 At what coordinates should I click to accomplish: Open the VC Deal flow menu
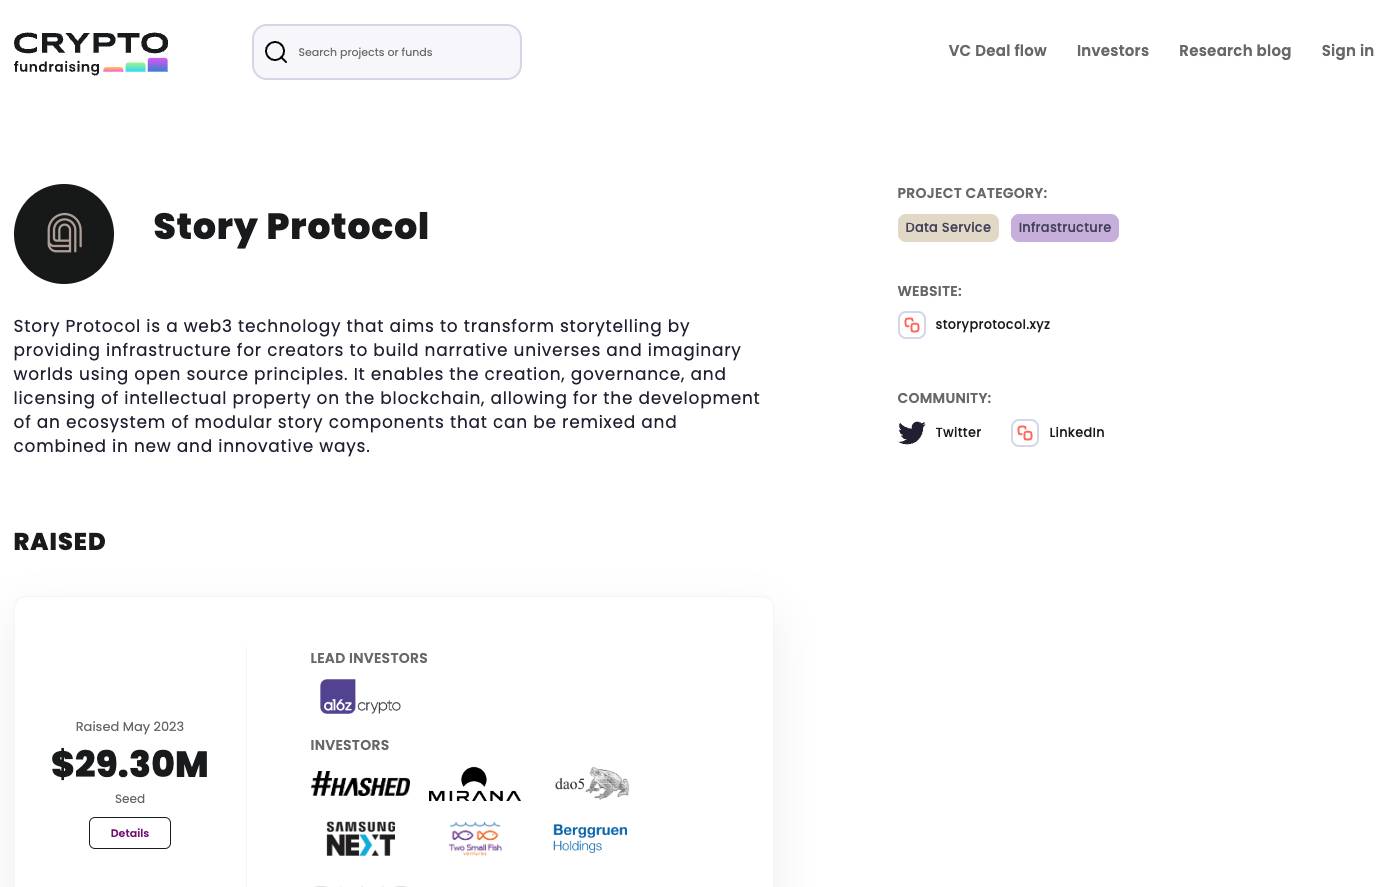[997, 51]
